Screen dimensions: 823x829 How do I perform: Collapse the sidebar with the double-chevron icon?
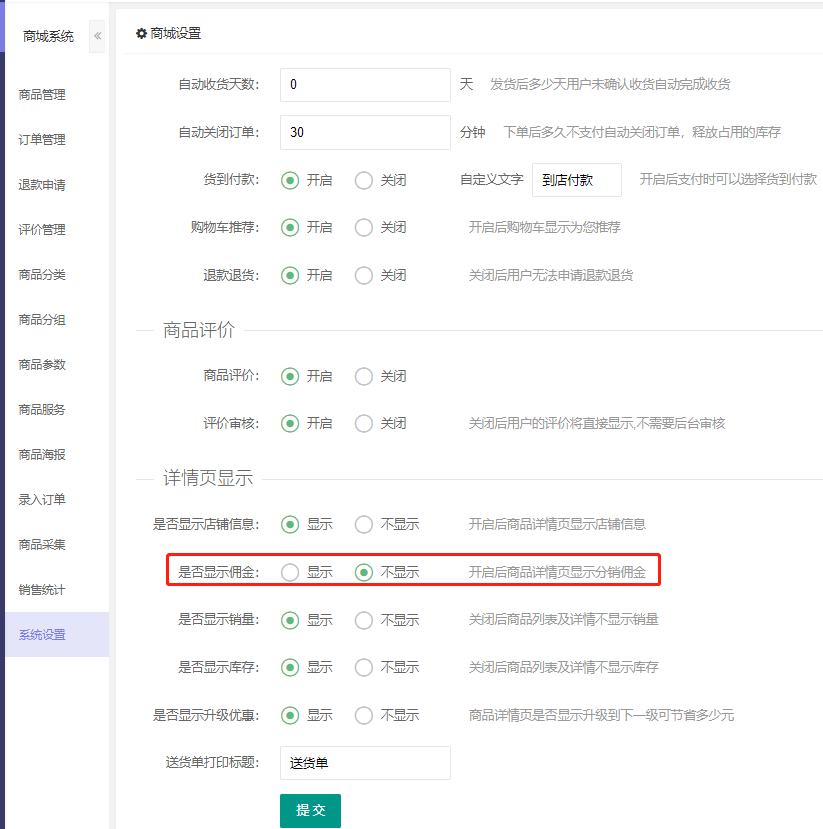tap(97, 36)
